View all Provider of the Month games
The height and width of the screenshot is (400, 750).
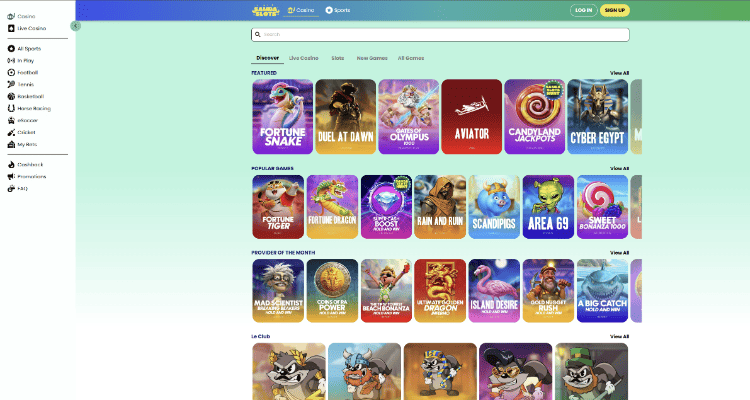pos(619,253)
